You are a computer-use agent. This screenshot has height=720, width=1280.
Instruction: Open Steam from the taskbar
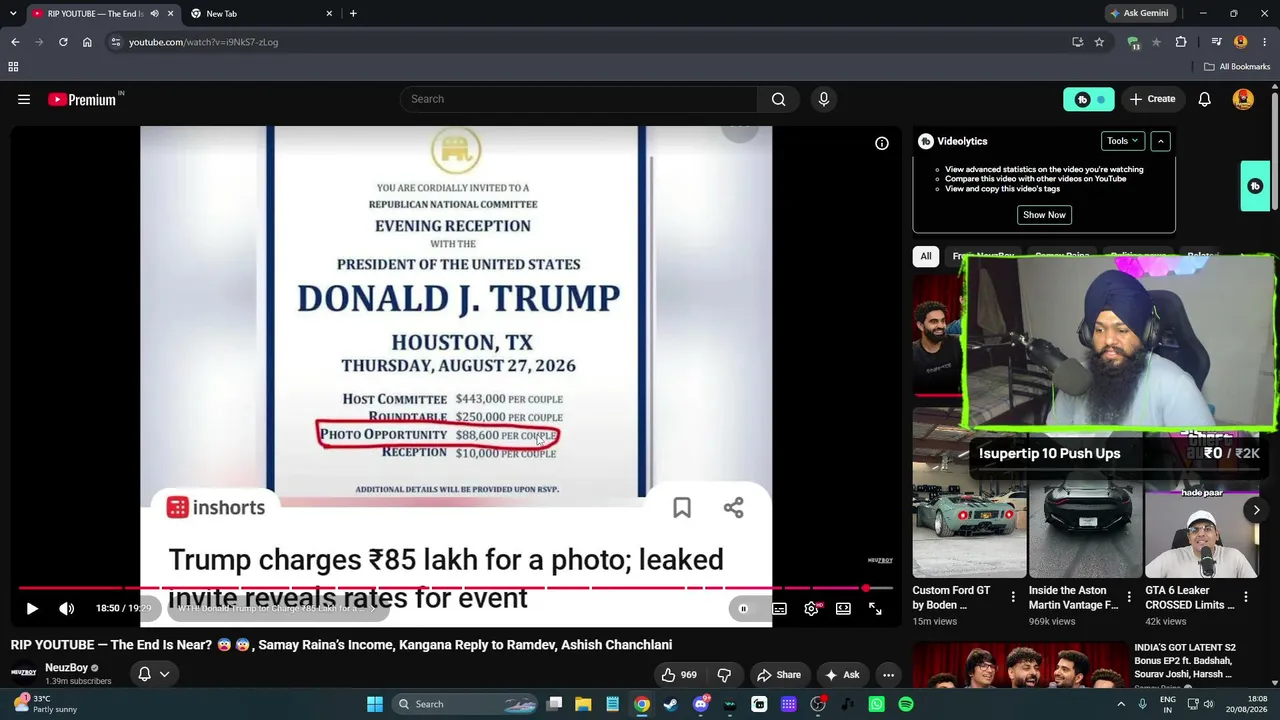point(671,704)
